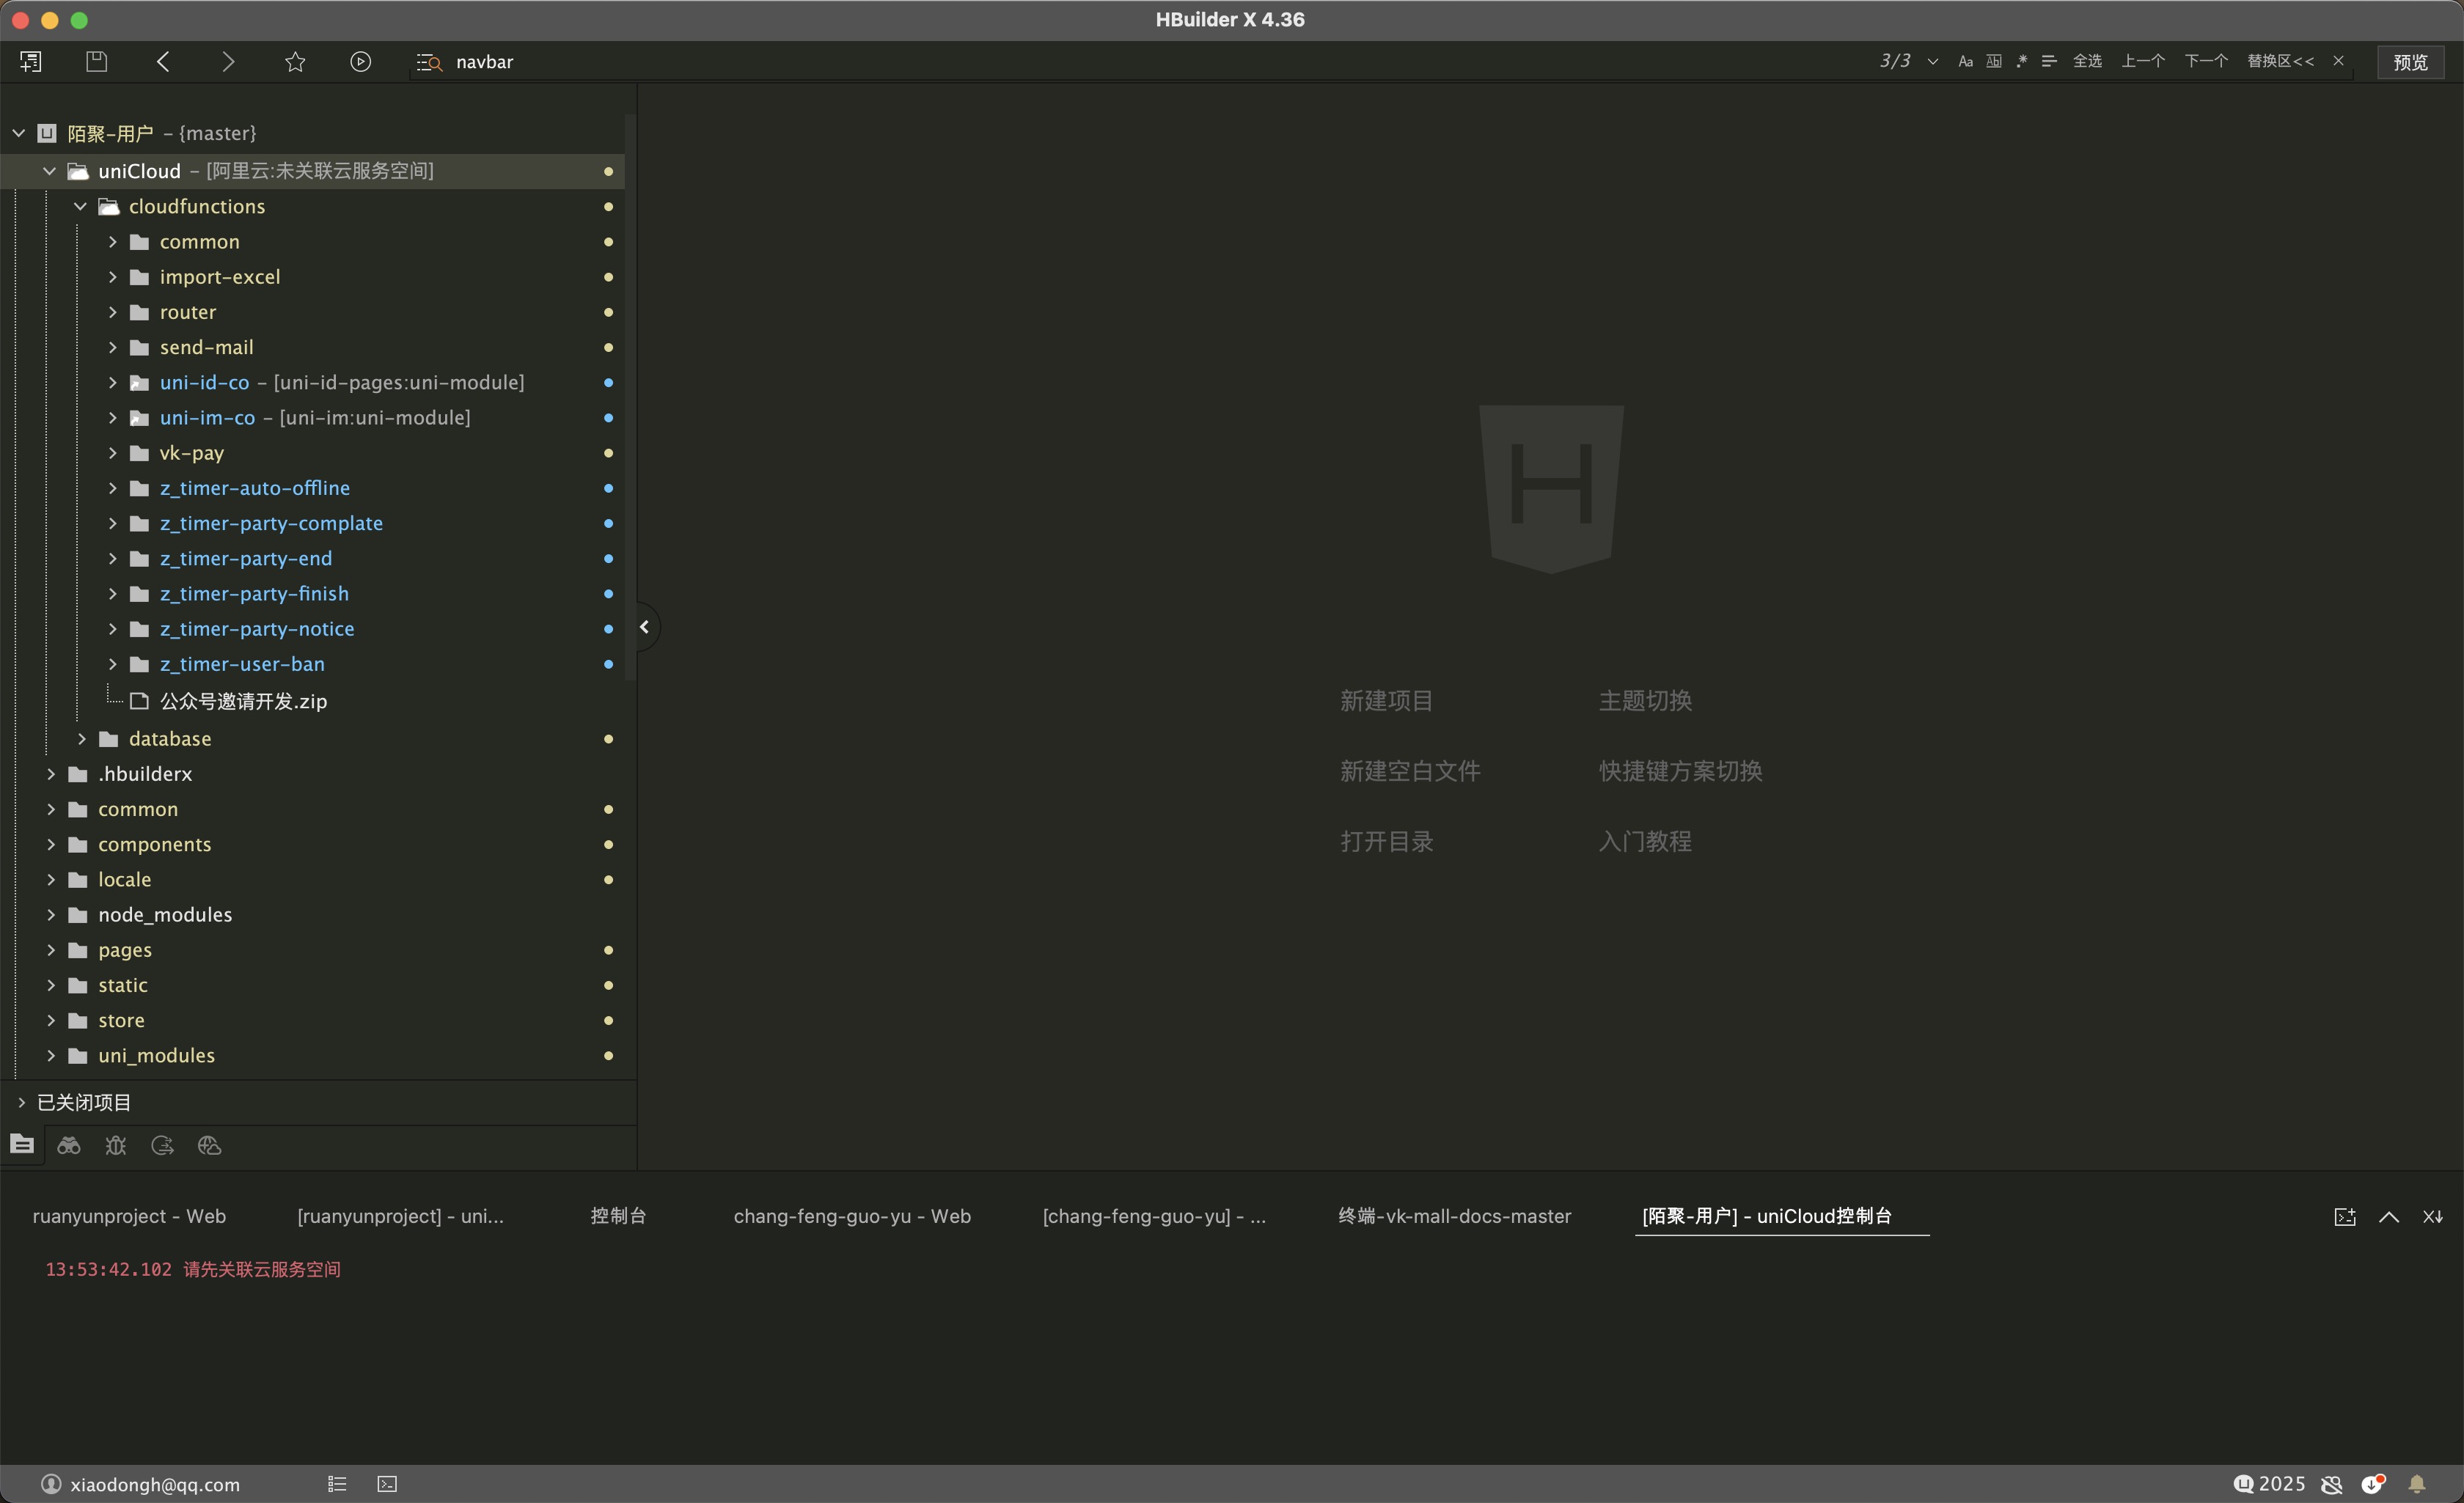Expand the vk-pay folder
Image resolution: width=2464 pixels, height=1503 pixels.
click(x=113, y=453)
